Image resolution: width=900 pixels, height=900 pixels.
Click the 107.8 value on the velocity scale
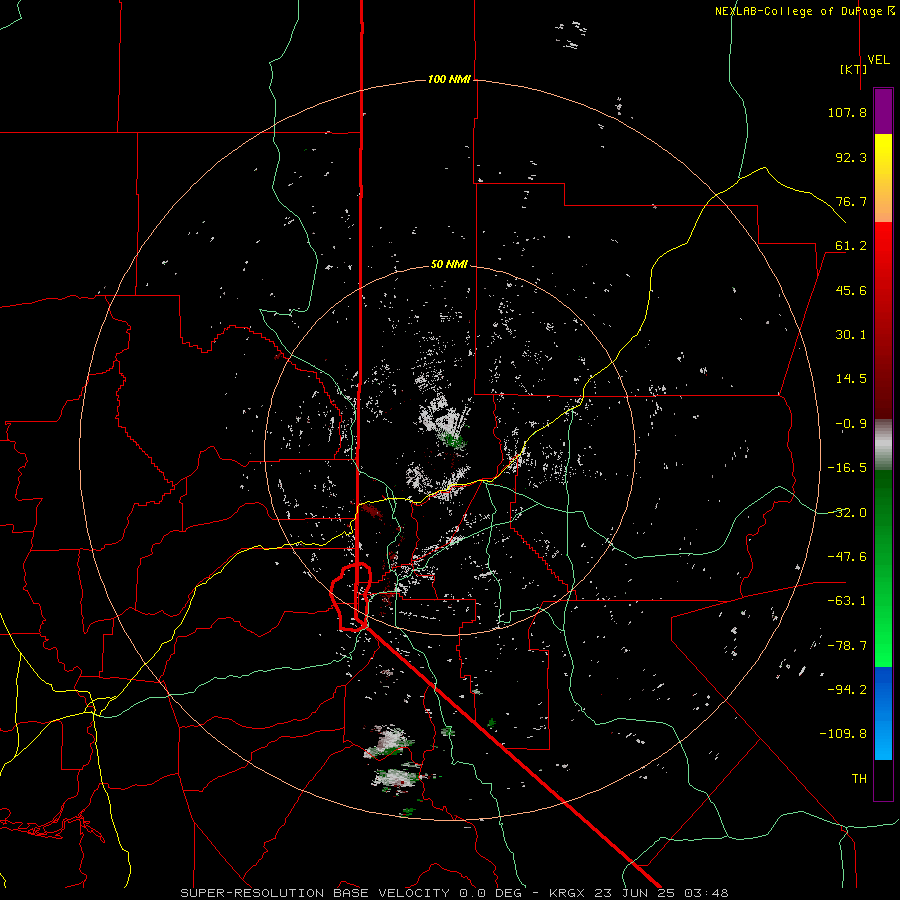[847, 112]
